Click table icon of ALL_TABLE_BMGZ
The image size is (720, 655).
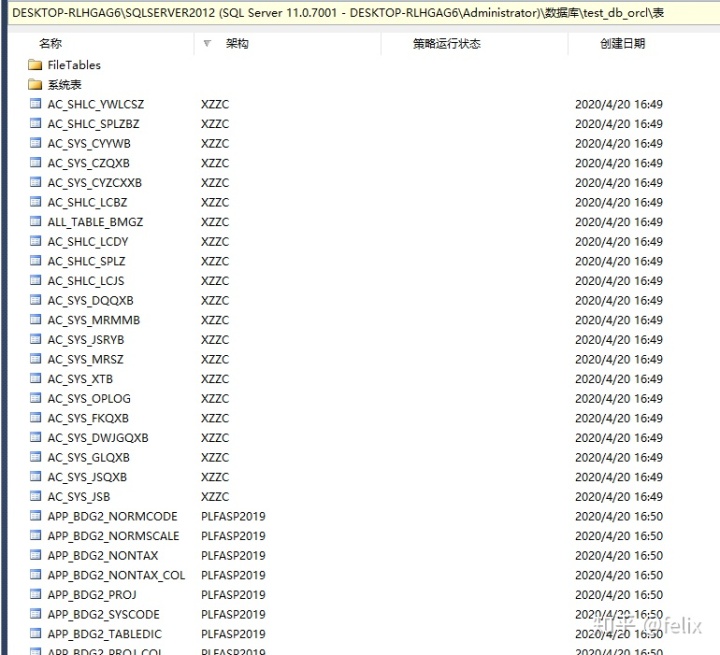[35, 222]
